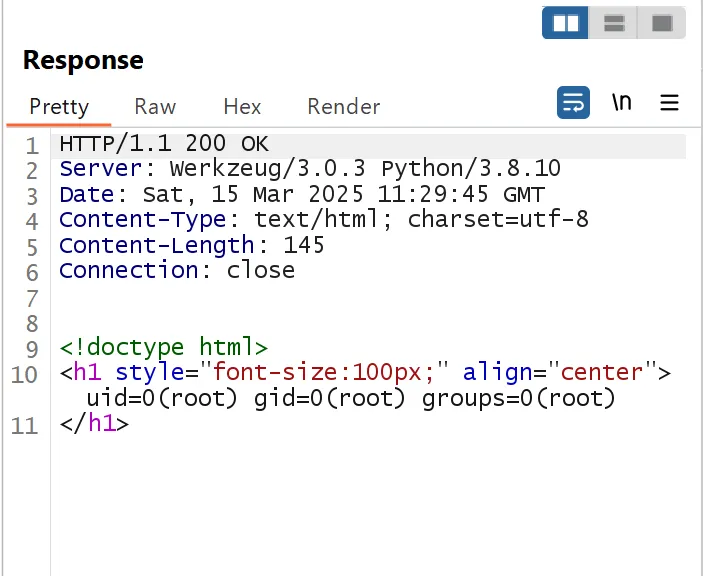Viewport: 703px width, 576px height.
Task: Open the Hex view tab
Action: click(242, 106)
